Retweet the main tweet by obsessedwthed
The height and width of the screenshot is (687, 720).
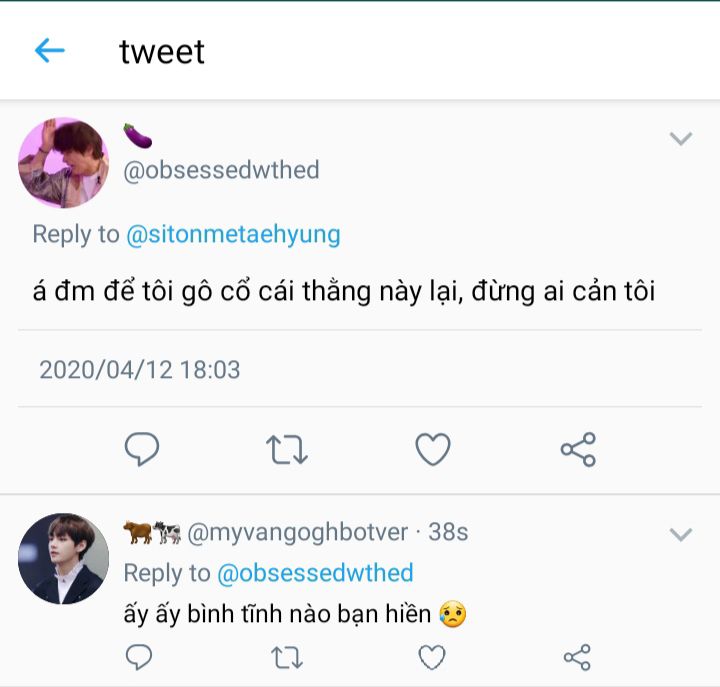pyautogui.click(x=287, y=450)
